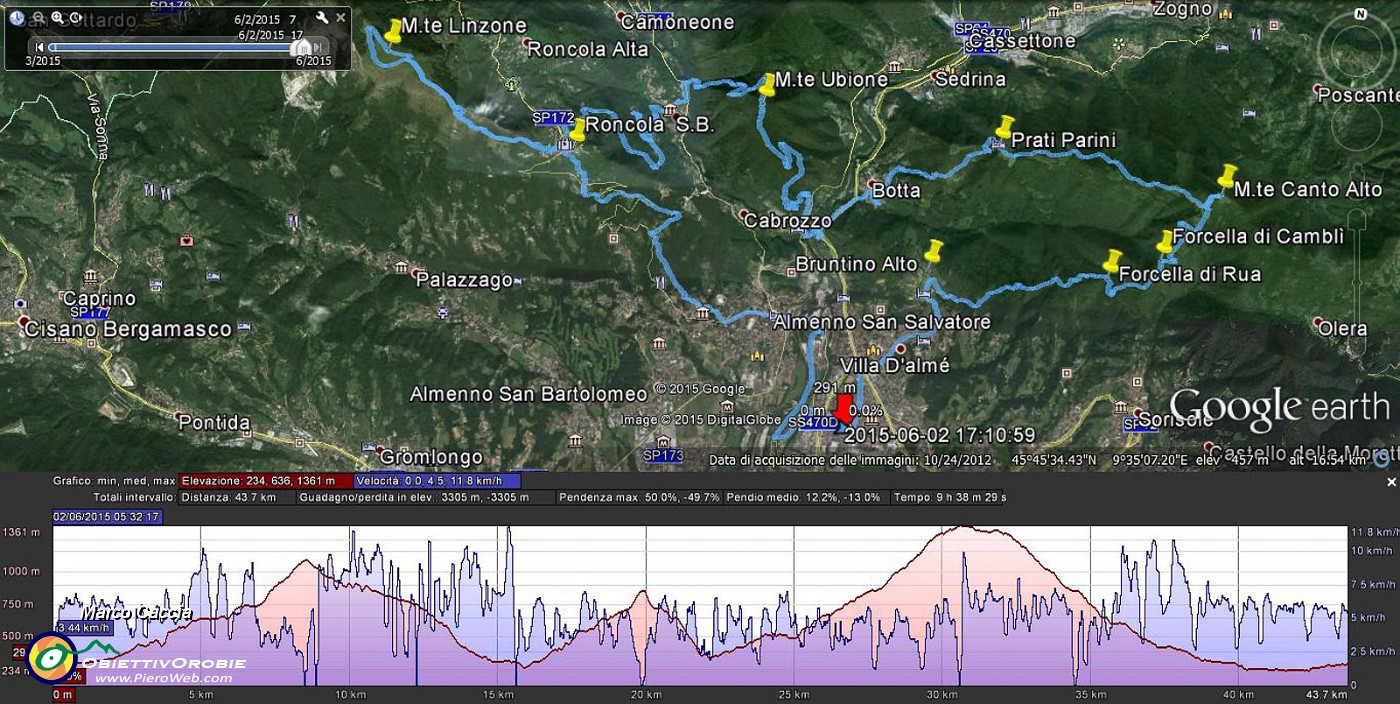This screenshot has width=1400, height=704.
Task: Step time slider forward to end
Action: click(x=319, y=47)
